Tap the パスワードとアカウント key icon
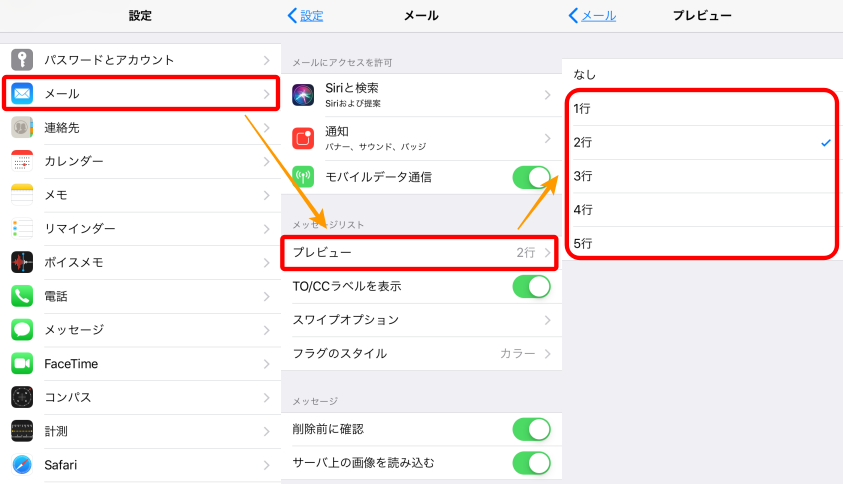 (22, 60)
